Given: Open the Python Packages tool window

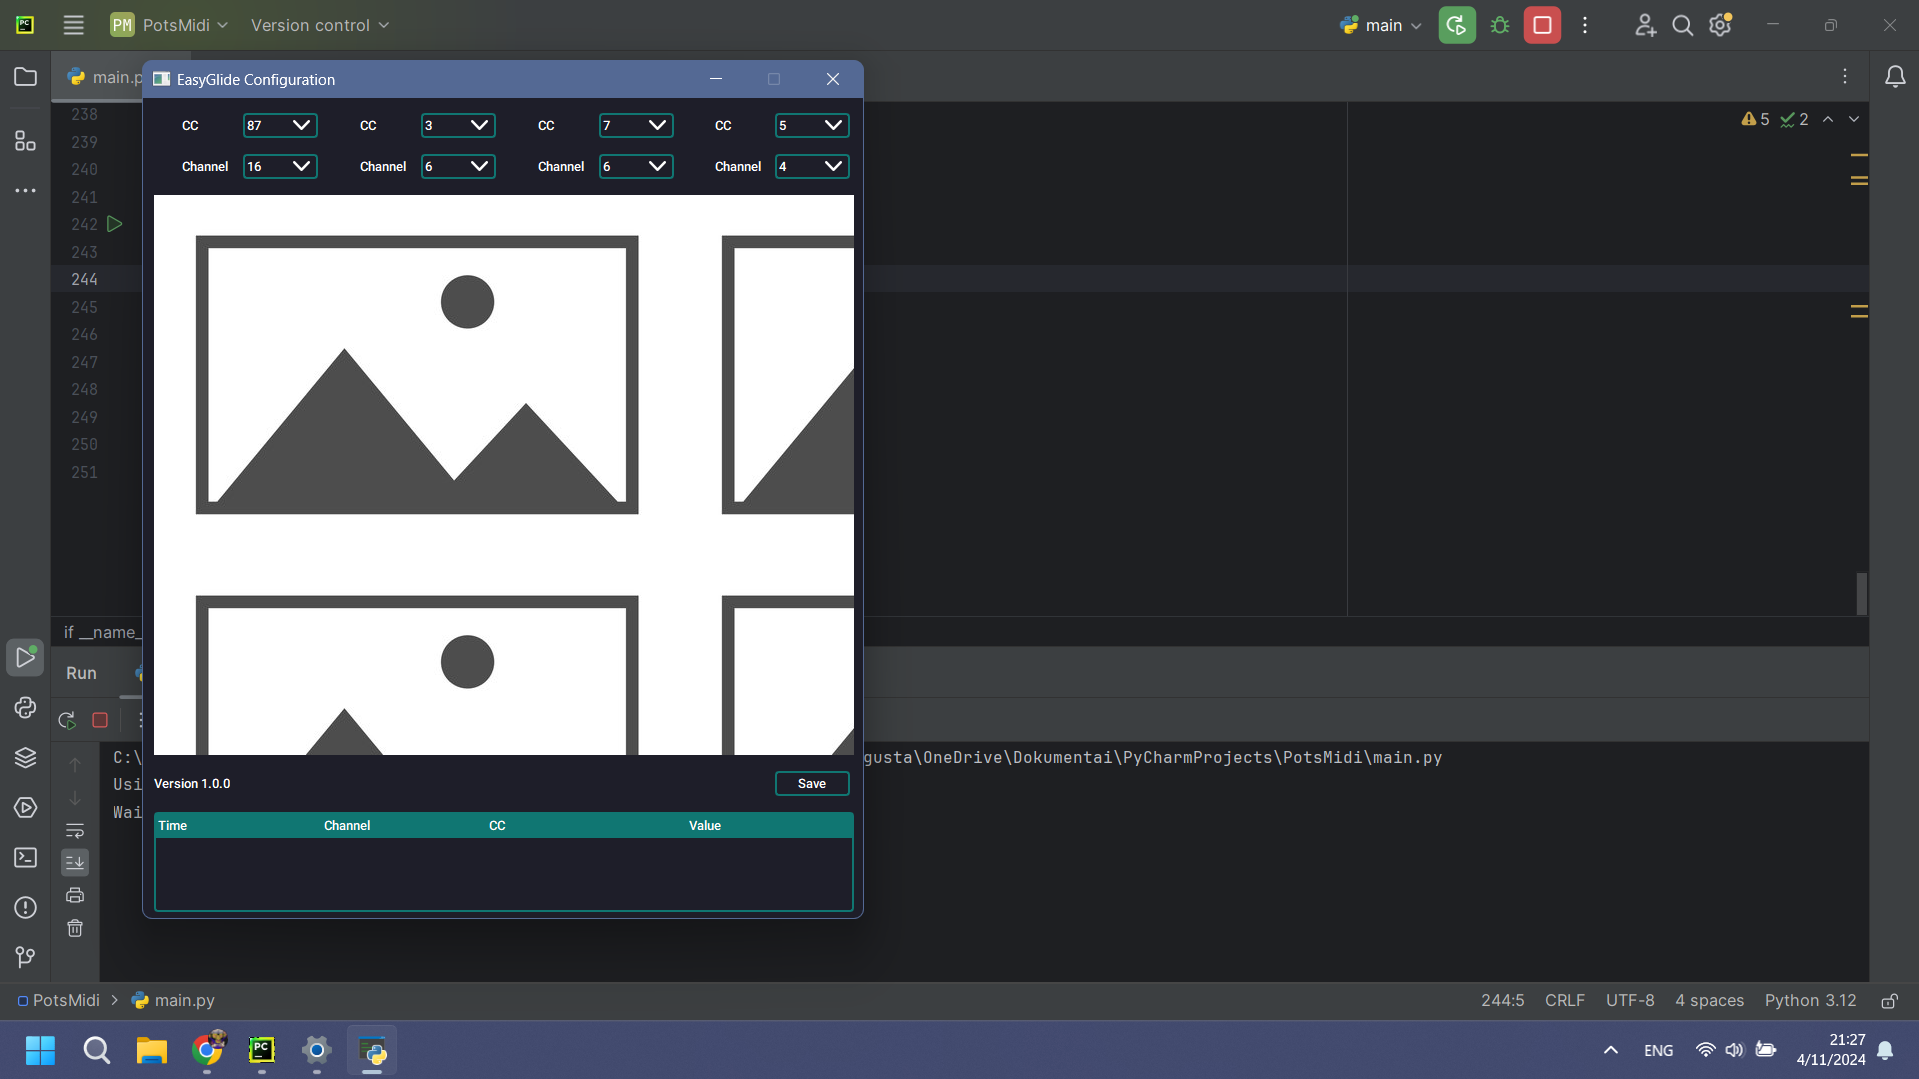Looking at the screenshot, I should (x=25, y=757).
